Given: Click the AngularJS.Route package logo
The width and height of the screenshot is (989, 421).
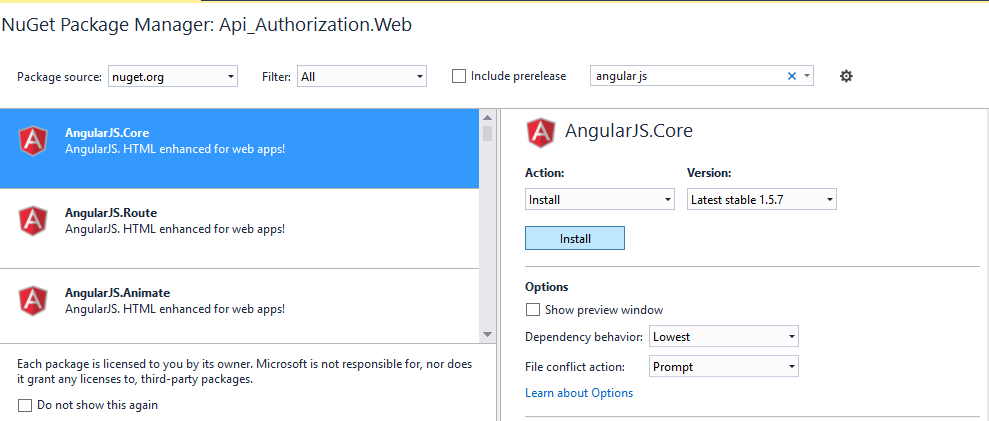Looking at the screenshot, I should tap(33, 220).
